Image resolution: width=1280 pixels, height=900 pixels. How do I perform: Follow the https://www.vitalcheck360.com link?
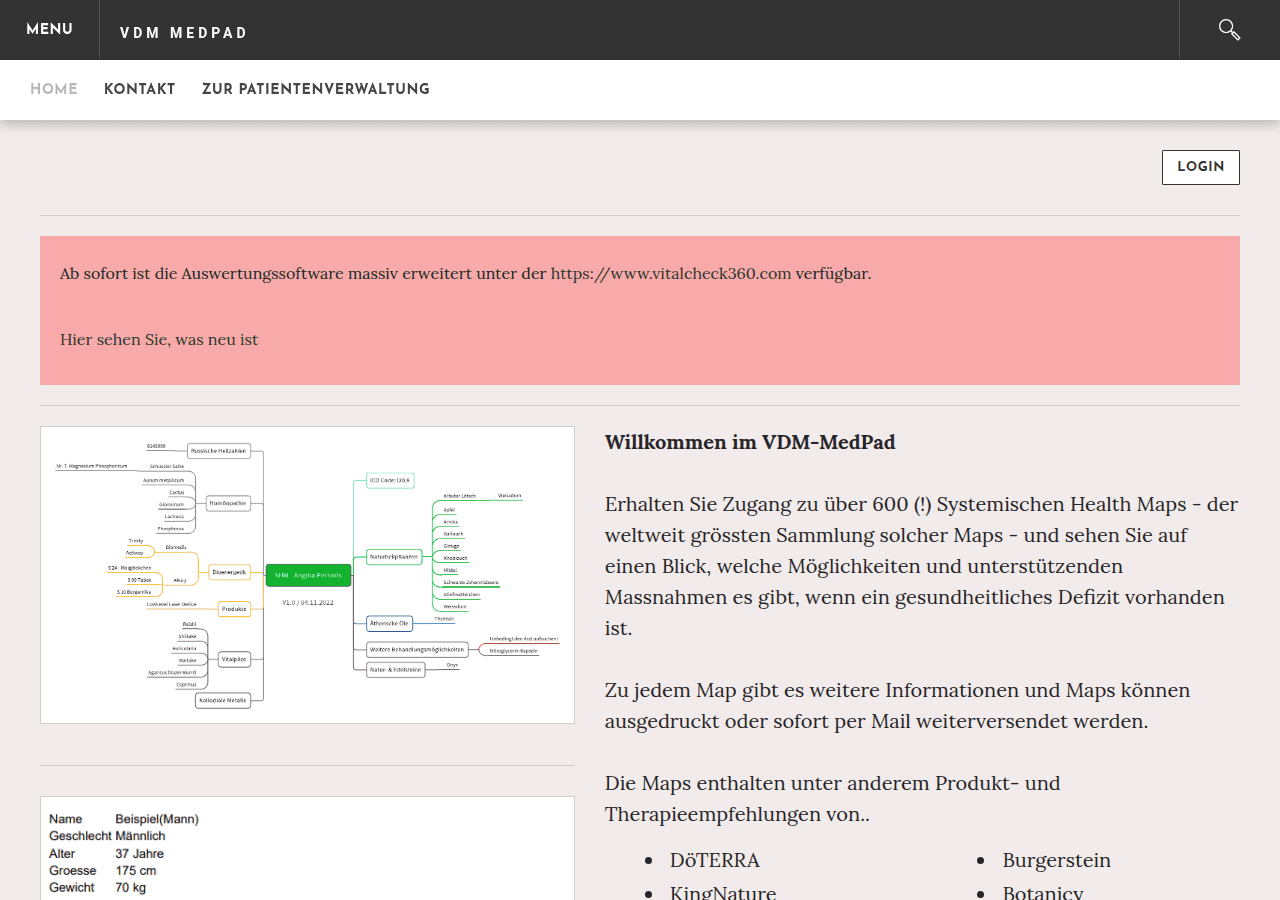click(671, 273)
